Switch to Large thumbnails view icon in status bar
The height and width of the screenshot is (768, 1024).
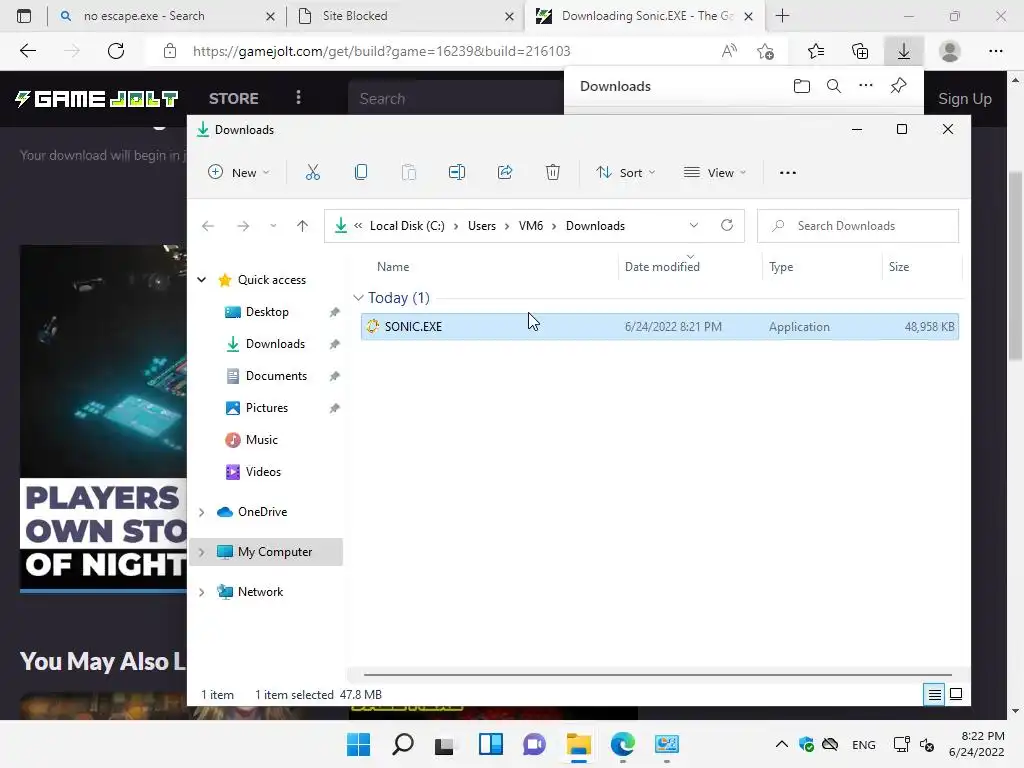click(x=955, y=694)
